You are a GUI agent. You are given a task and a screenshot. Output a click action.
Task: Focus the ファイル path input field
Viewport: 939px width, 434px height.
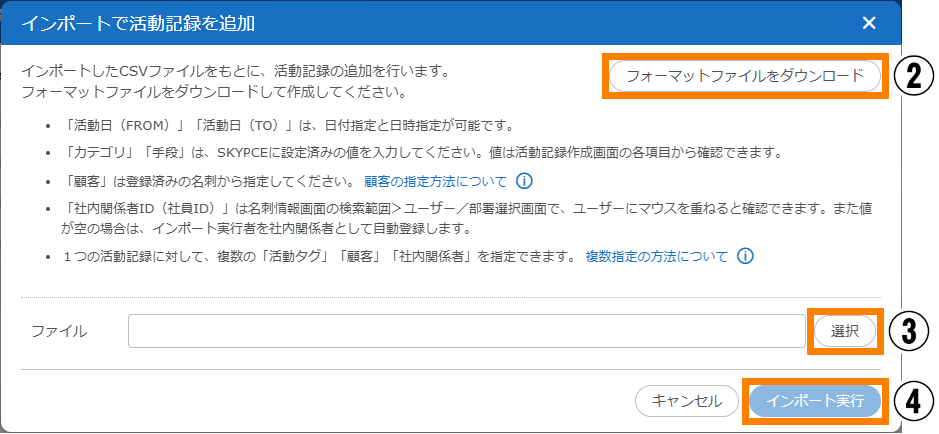(x=466, y=331)
